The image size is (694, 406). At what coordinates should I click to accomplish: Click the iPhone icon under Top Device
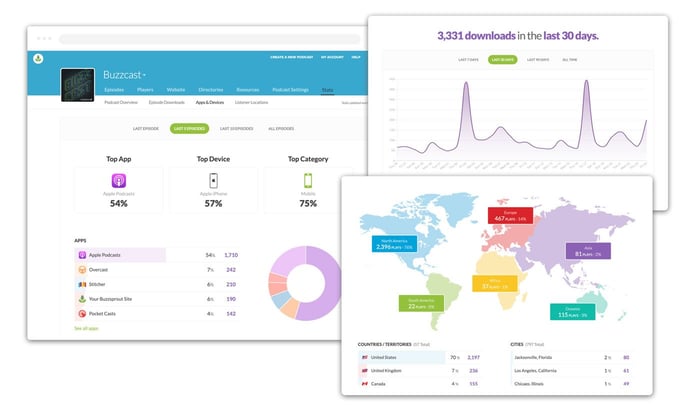[213, 181]
